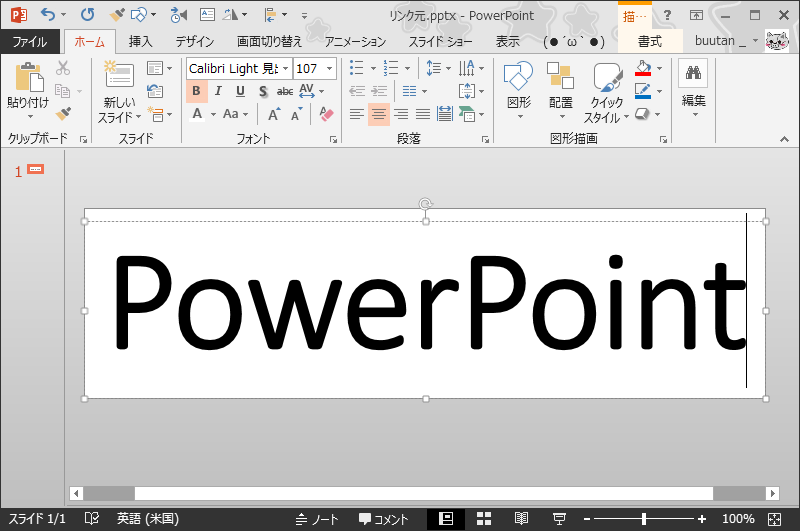Select Align Left paragraph button

tap(357, 114)
